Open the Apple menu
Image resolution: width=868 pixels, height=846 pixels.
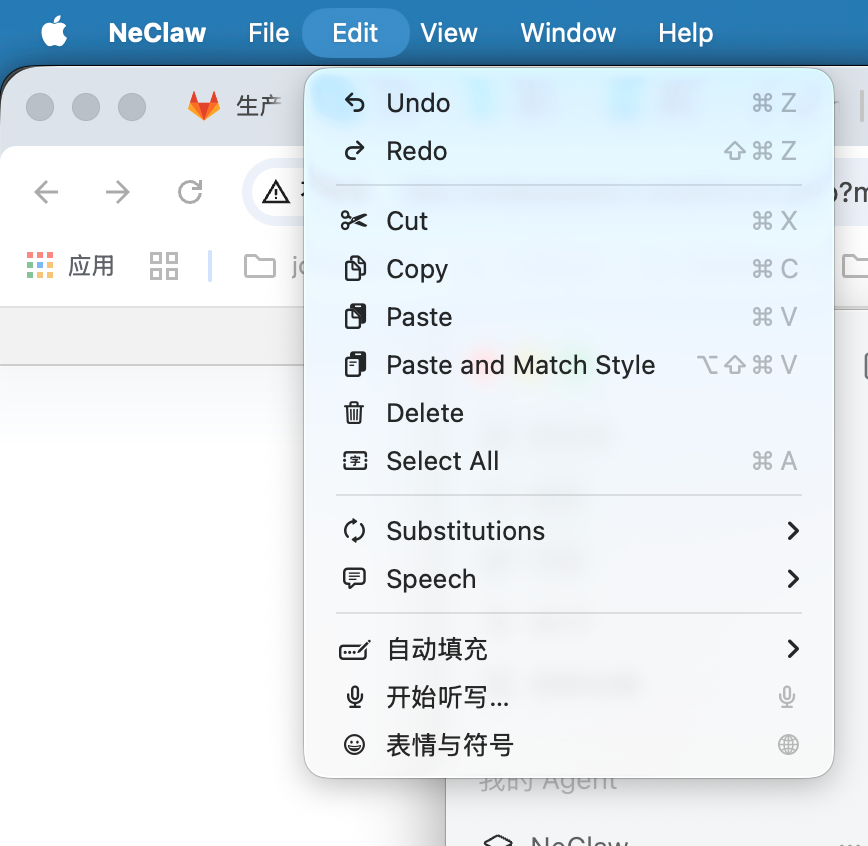click(x=54, y=33)
